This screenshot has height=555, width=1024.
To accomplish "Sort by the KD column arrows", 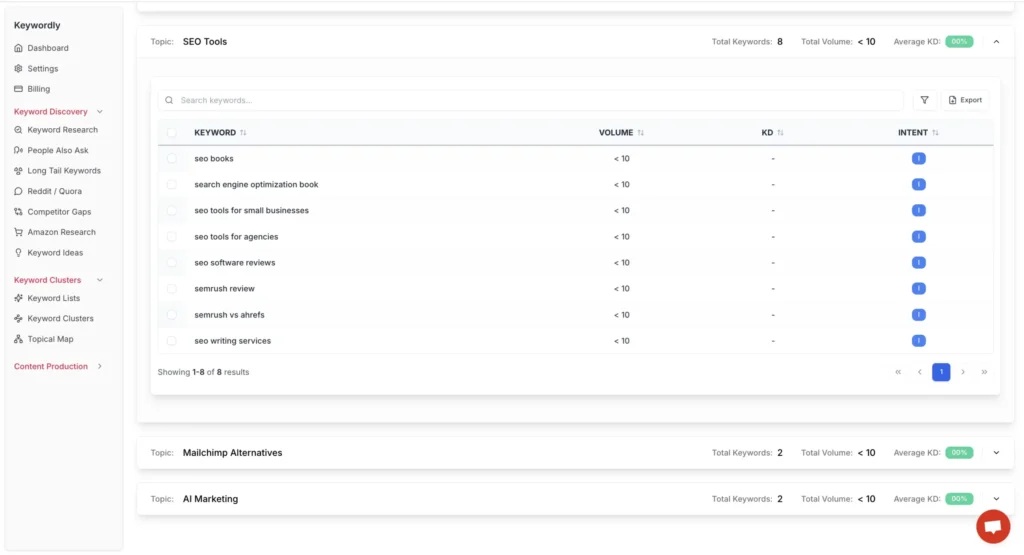I will pos(780,133).
